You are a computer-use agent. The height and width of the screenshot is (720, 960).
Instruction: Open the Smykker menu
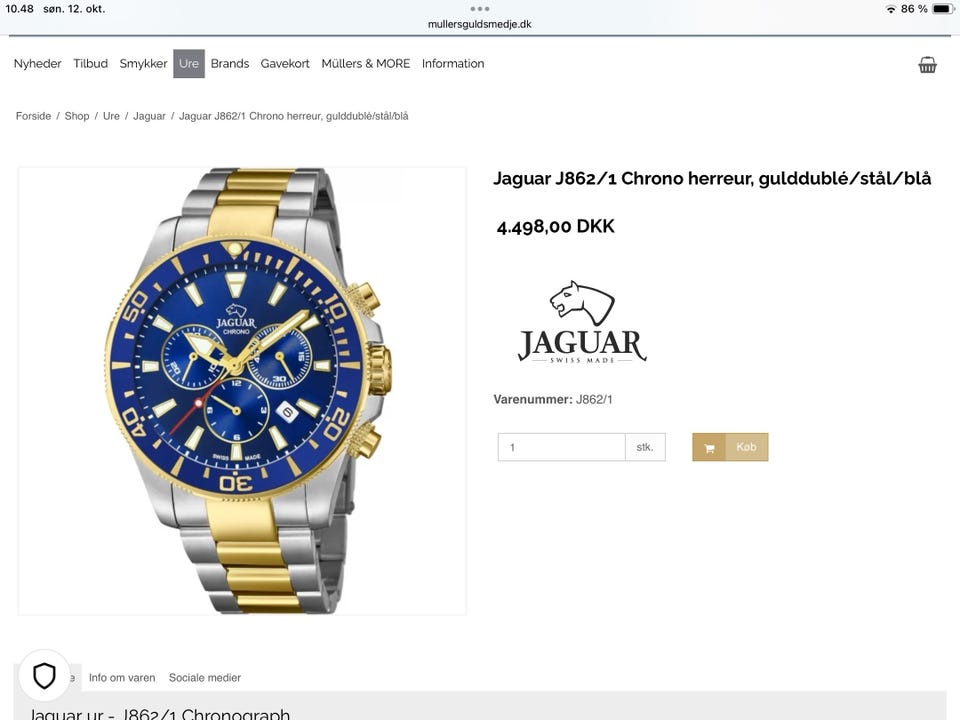[x=143, y=64]
